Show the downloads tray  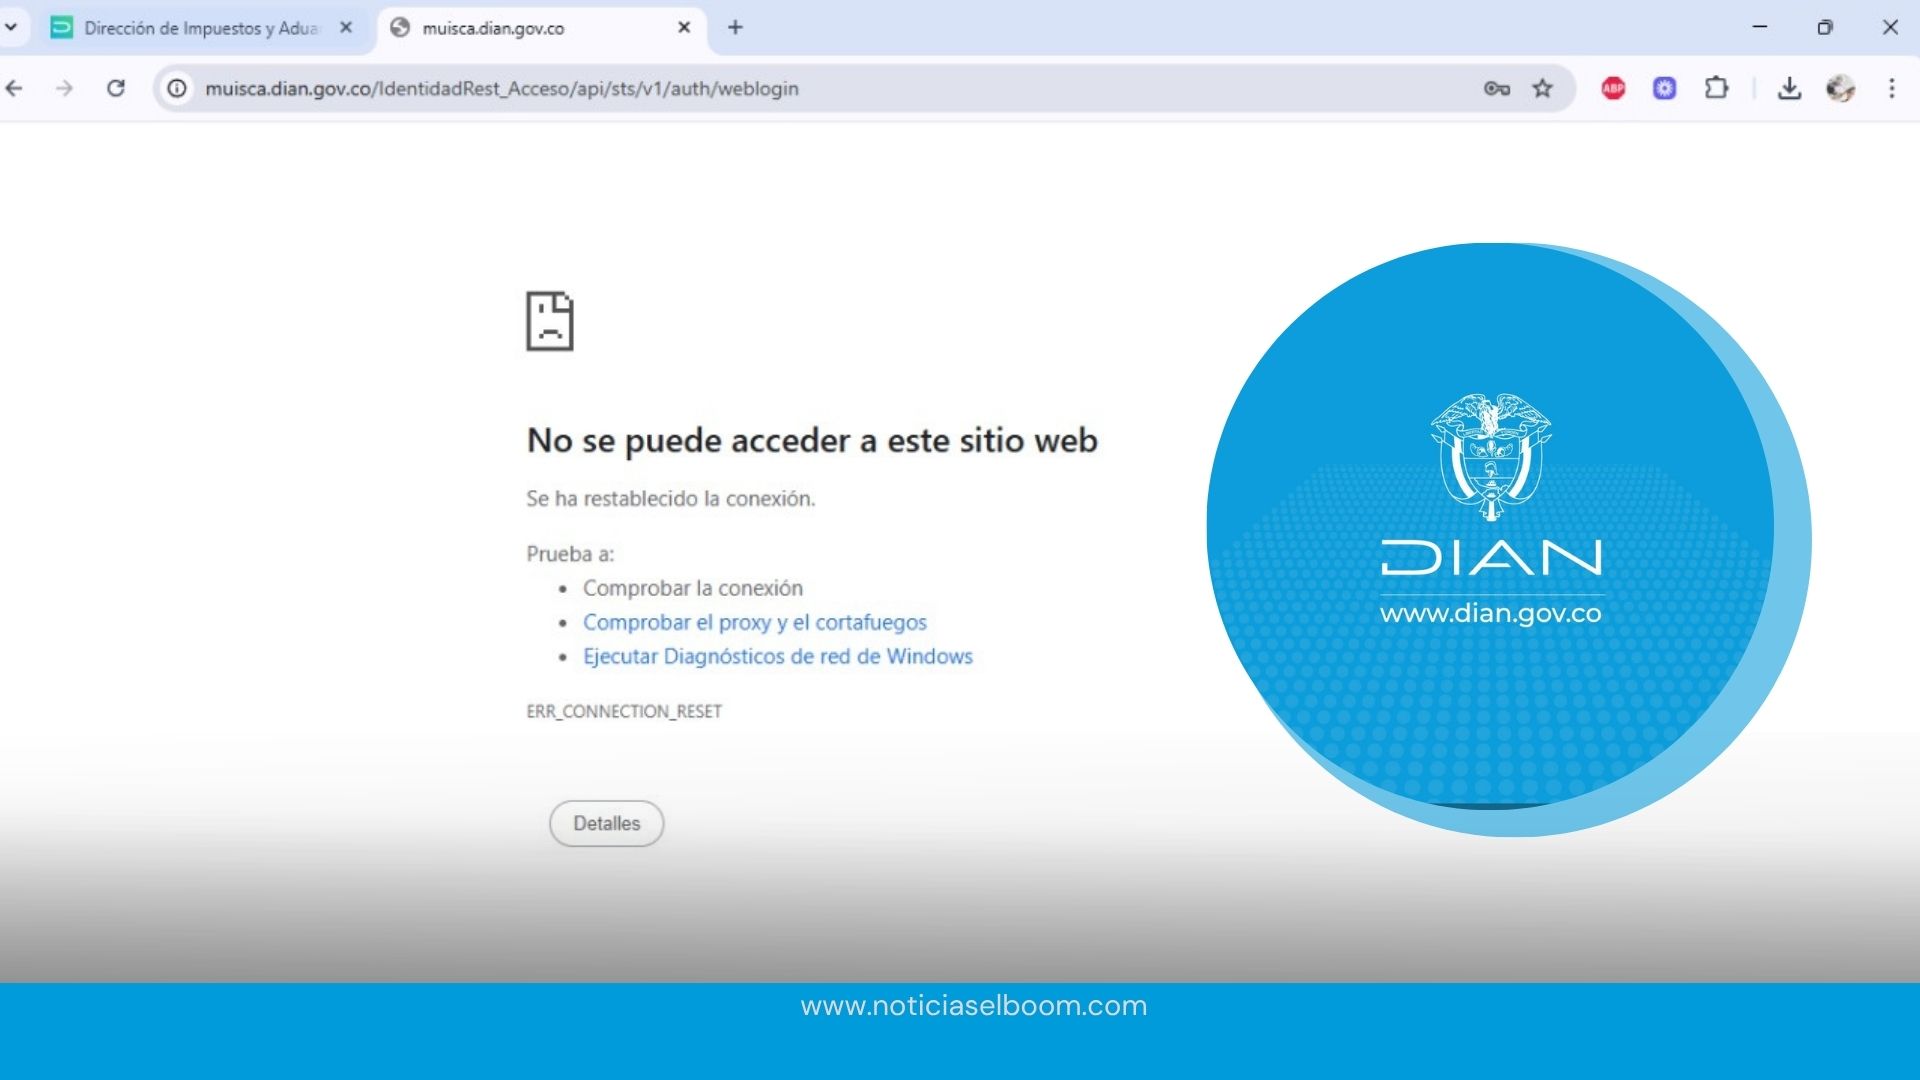point(1789,88)
